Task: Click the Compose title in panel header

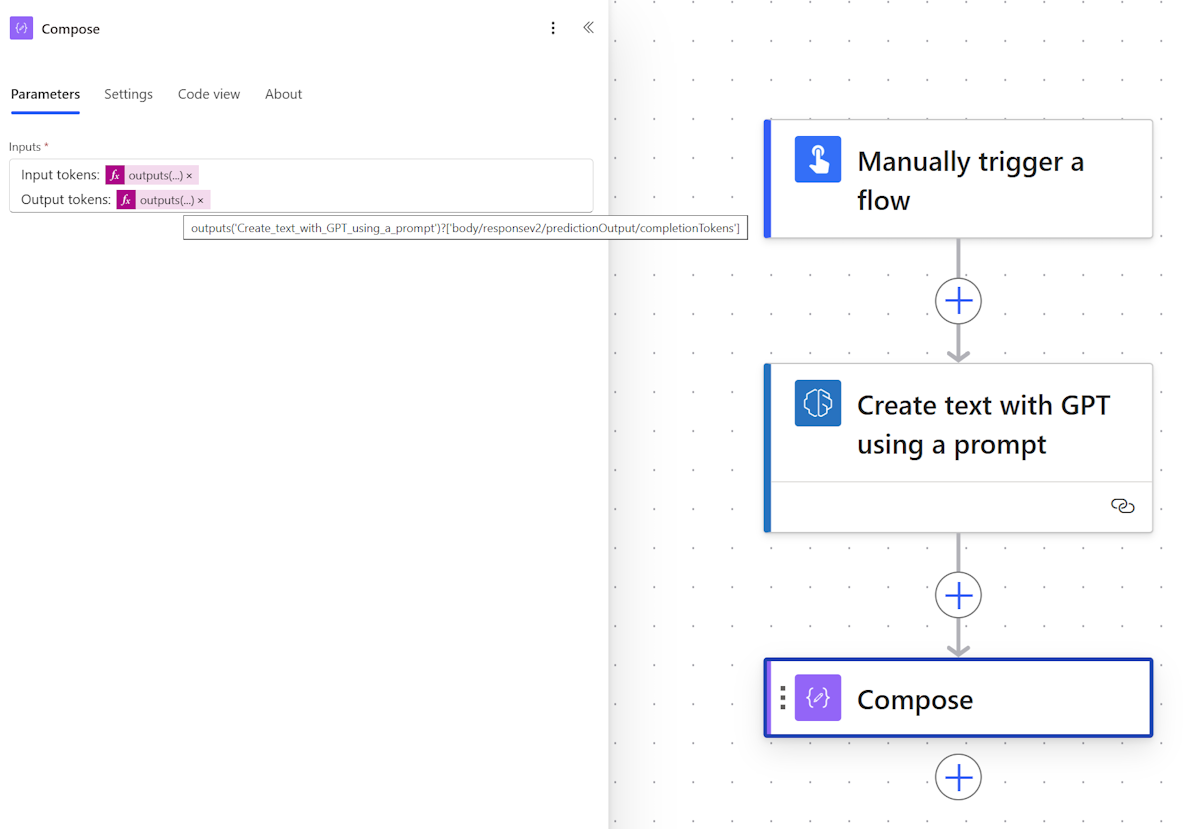Action: click(70, 29)
